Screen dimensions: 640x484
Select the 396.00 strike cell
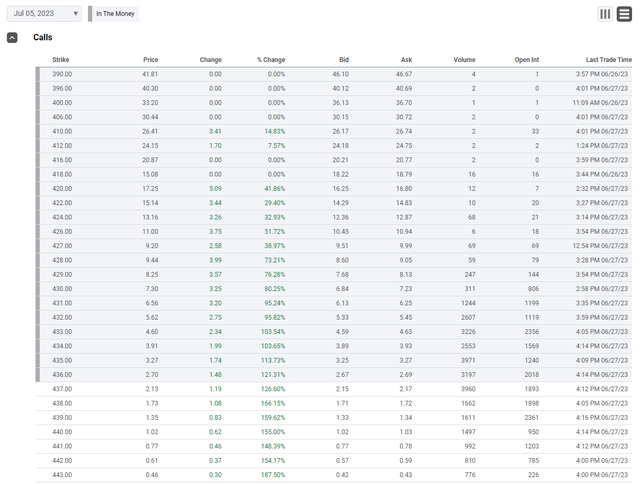62,89
